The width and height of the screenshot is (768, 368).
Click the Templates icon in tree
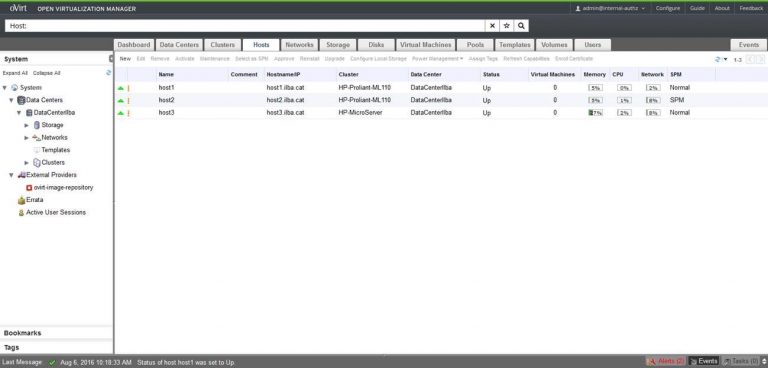pyautogui.click(x=37, y=150)
